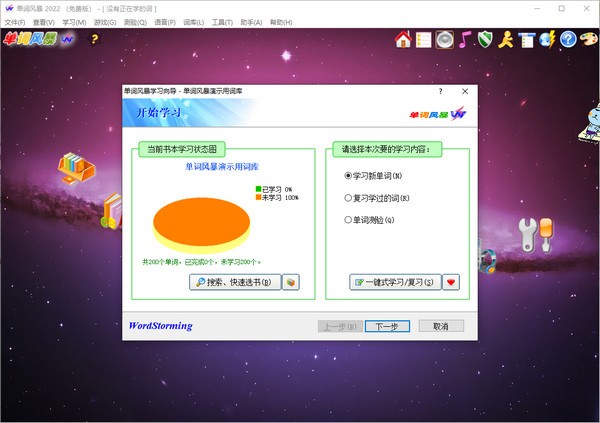
Task: Click the red house home icon
Action: click(403, 39)
